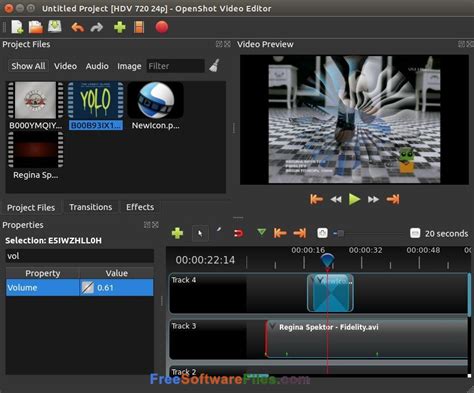Clear the filter with the broom icon
This screenshot has width=474, height=393.
click(214, 66)
